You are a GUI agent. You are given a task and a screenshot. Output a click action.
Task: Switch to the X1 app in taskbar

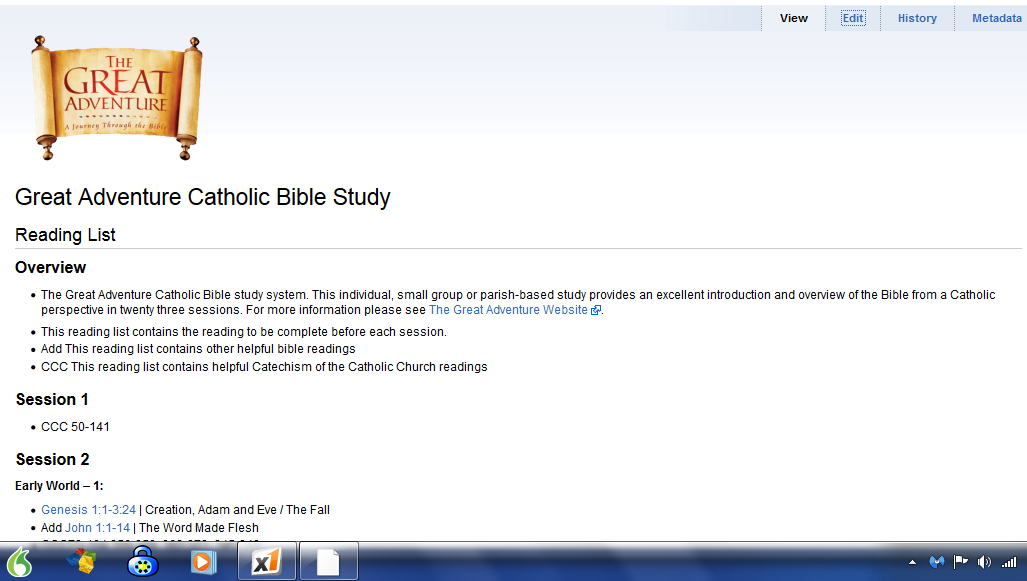tap(267, 561)
